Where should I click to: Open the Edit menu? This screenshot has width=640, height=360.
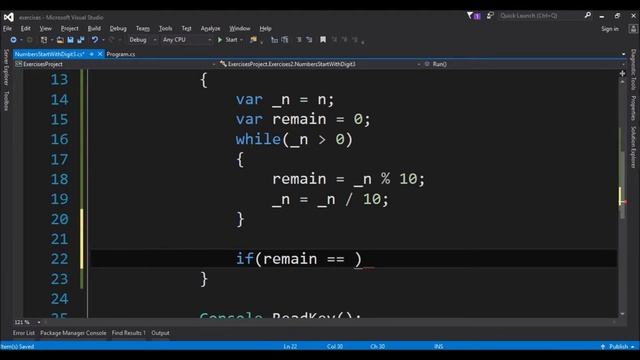coord(26,29)
